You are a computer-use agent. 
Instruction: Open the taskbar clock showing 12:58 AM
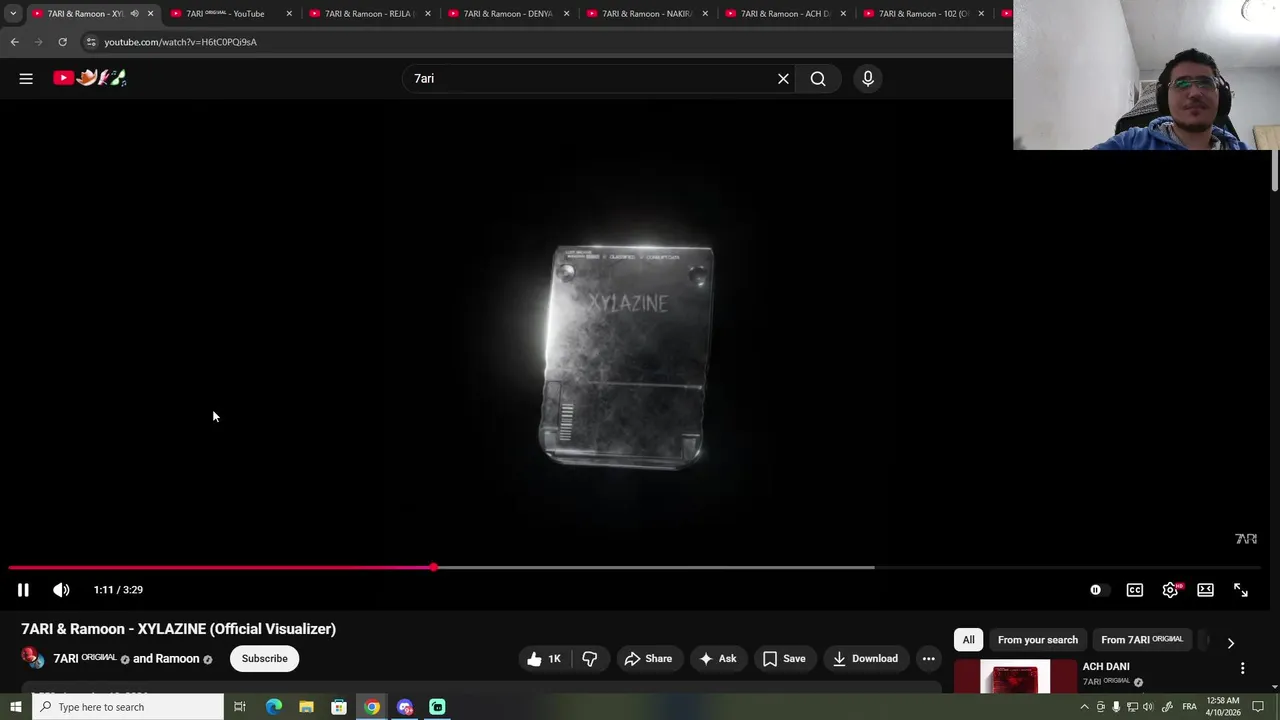(1224, 707)
